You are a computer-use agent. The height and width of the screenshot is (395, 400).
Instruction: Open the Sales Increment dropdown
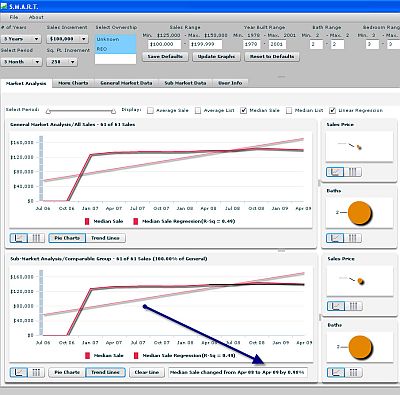click(x=67, y=39)
